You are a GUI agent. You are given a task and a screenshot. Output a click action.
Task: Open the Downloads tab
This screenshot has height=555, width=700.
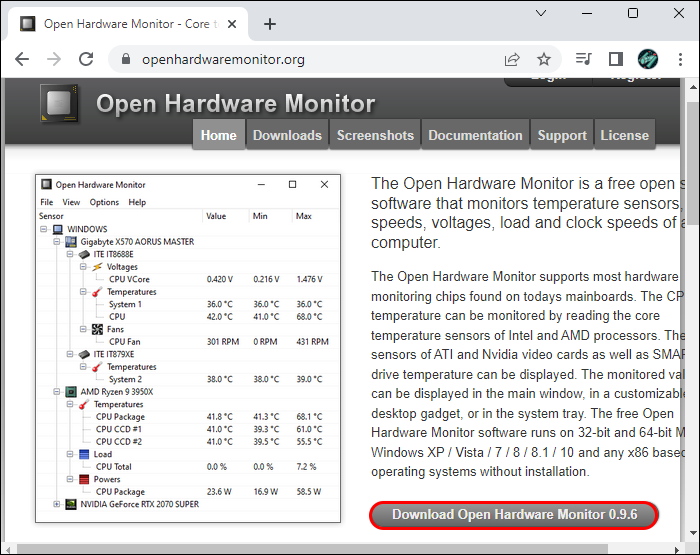tap(287, 135)
